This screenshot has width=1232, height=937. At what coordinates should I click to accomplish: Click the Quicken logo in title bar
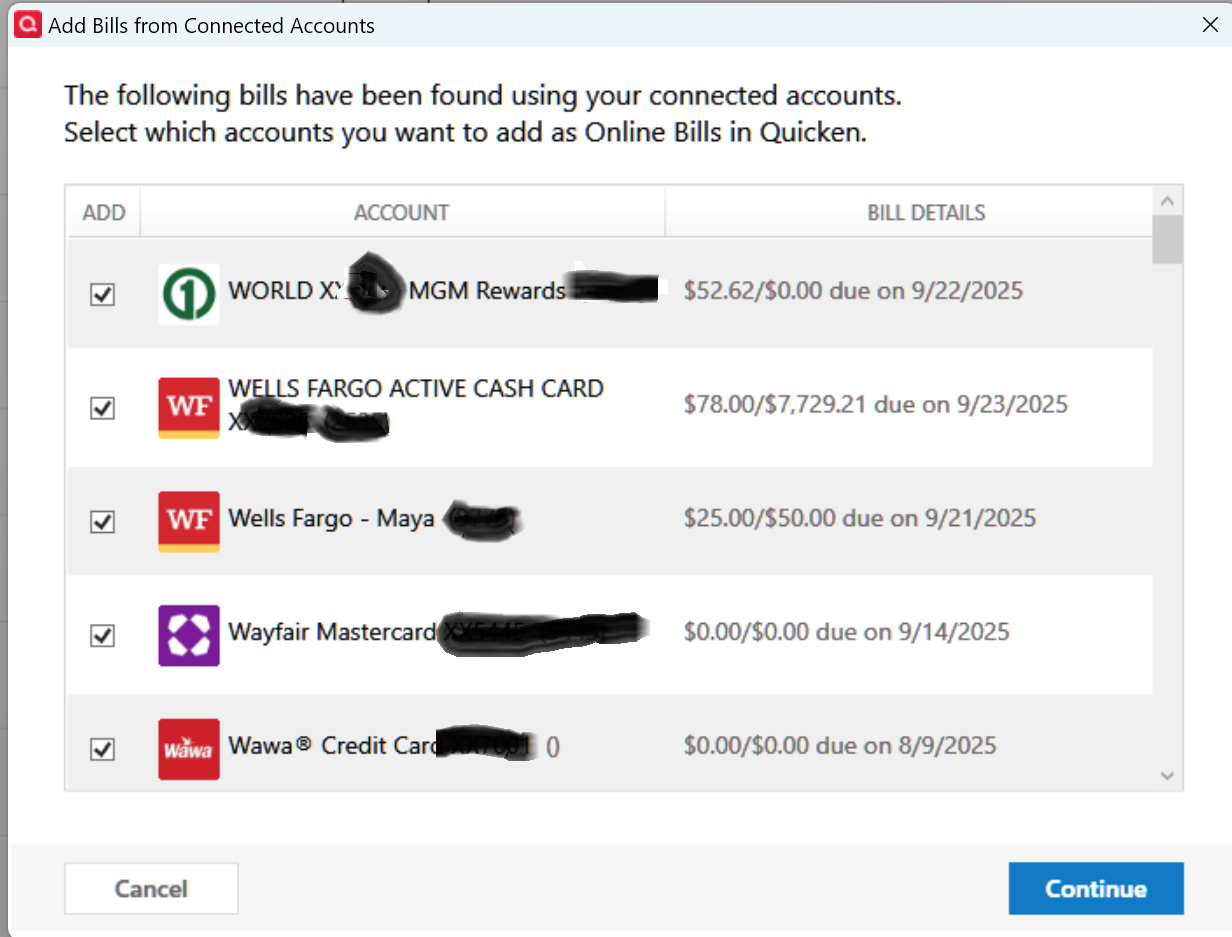[28, 25]
